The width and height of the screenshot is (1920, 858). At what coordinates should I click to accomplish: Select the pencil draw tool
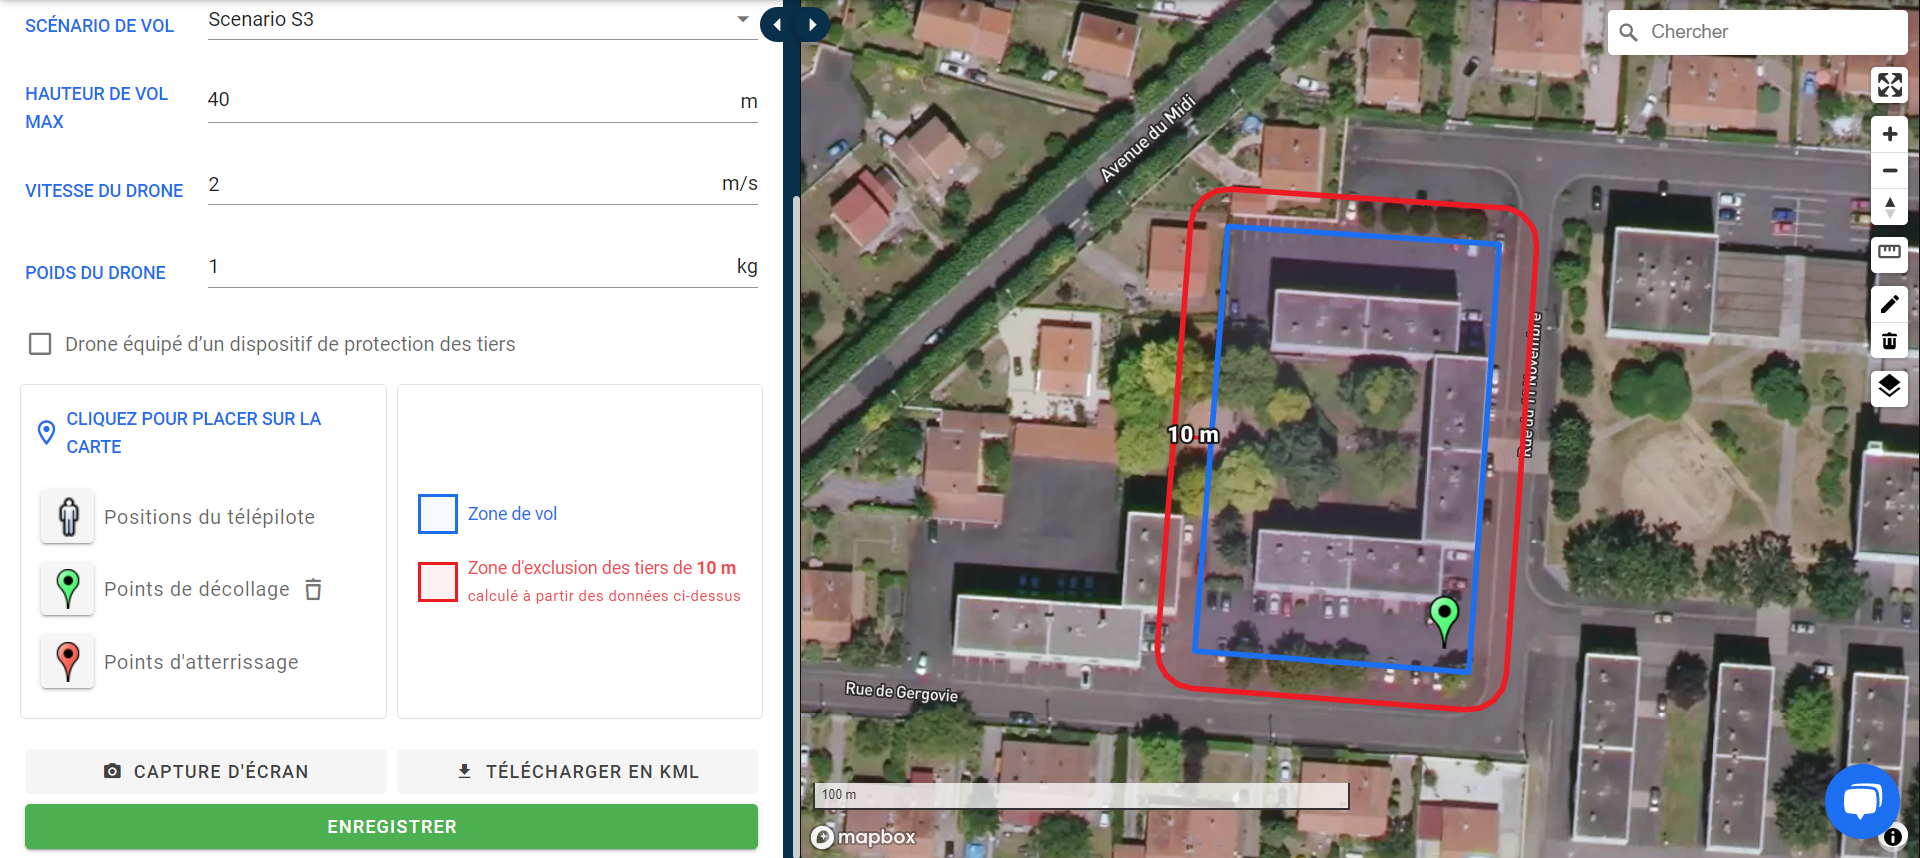pyautogui.click(x=1889, y=304)
